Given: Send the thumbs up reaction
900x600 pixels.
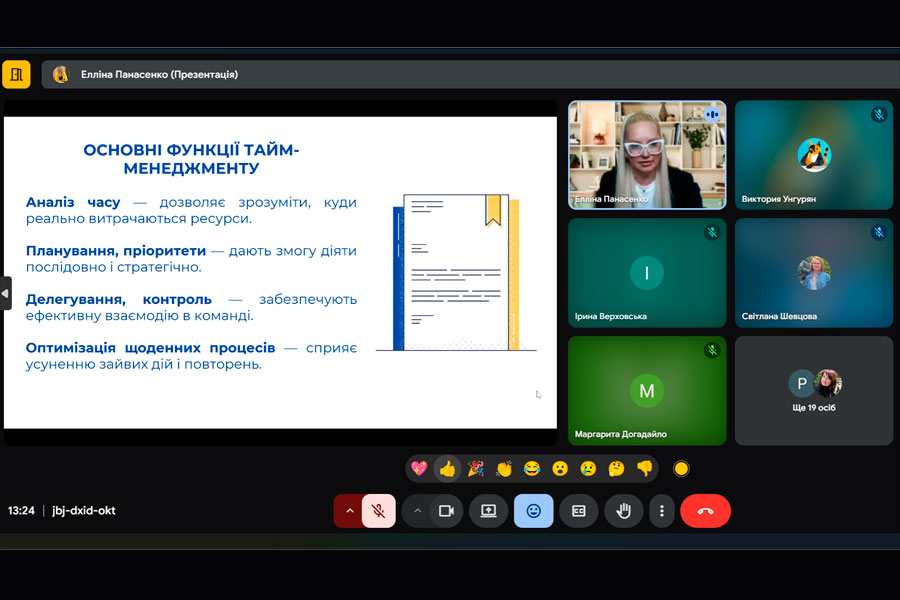Looking at the screenshot, I should coord(447,469).
